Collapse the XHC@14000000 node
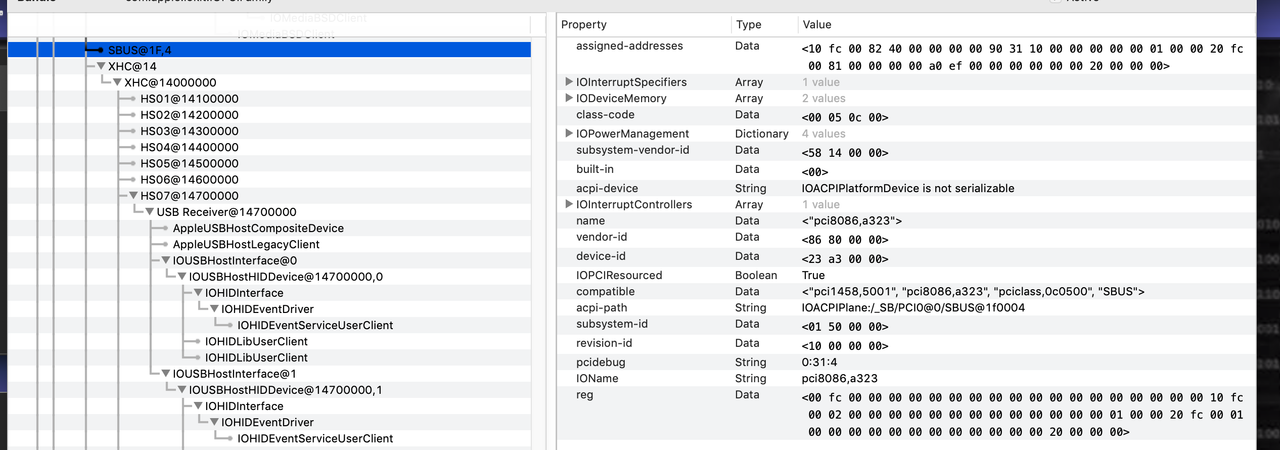 (117, 82)
